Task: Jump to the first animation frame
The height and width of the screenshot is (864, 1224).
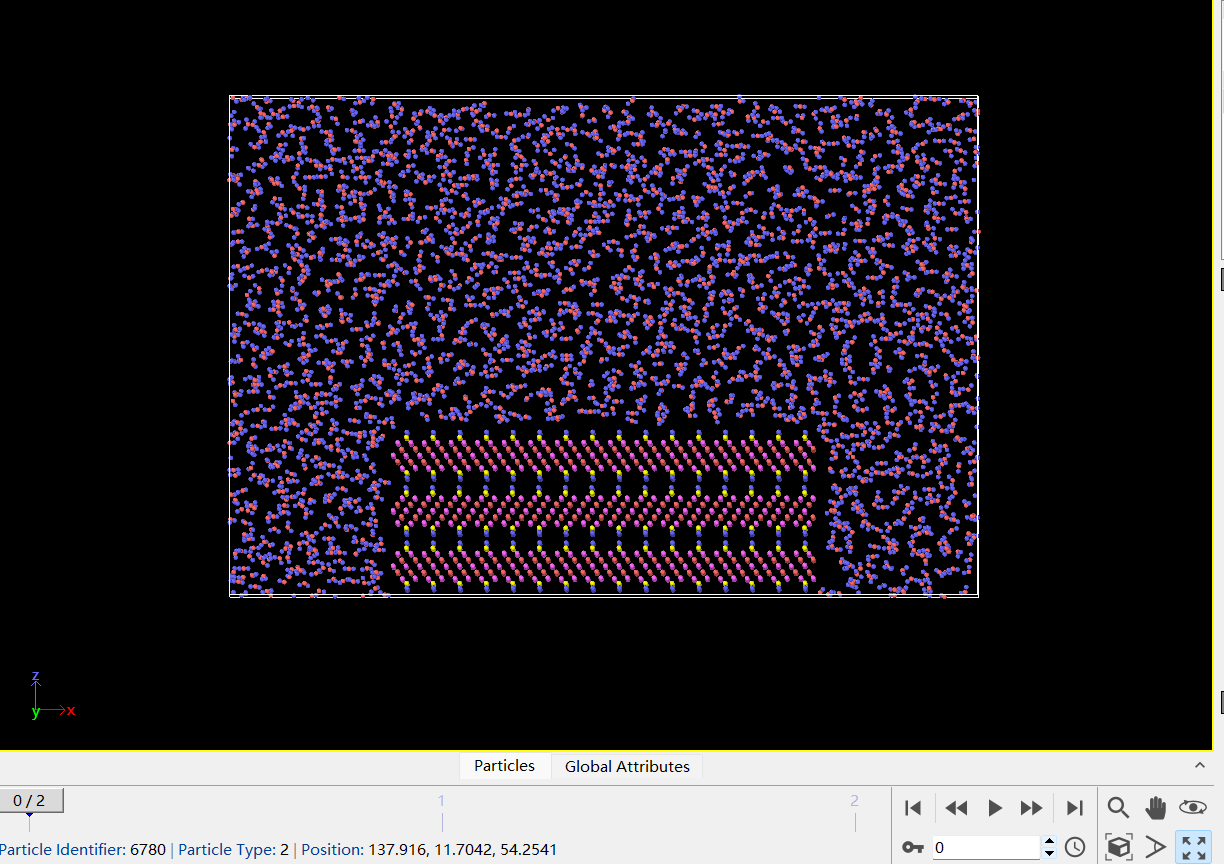Action: tap(913, 808)
